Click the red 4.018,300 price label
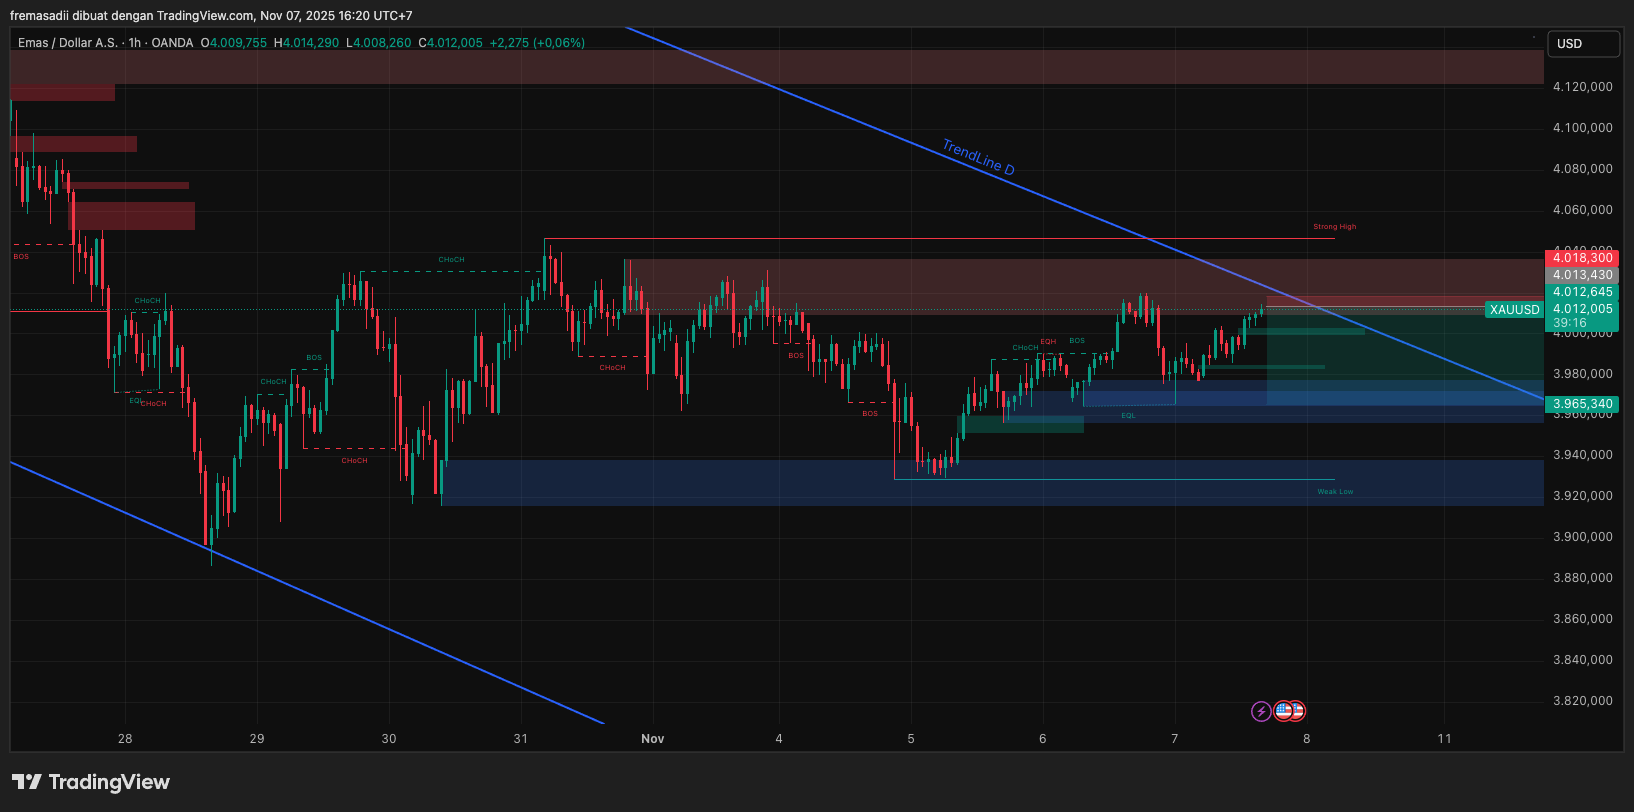1634x812 pixels. pos(1582,258)
